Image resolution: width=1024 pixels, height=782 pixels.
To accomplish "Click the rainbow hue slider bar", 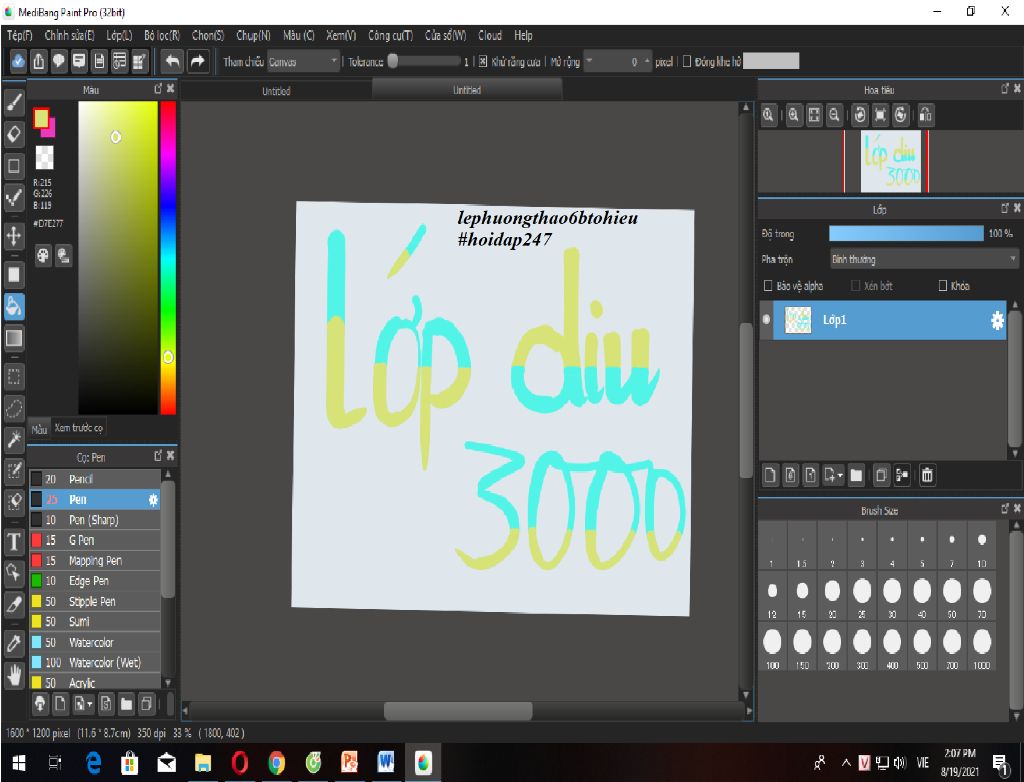I will [x=168, y=258].
